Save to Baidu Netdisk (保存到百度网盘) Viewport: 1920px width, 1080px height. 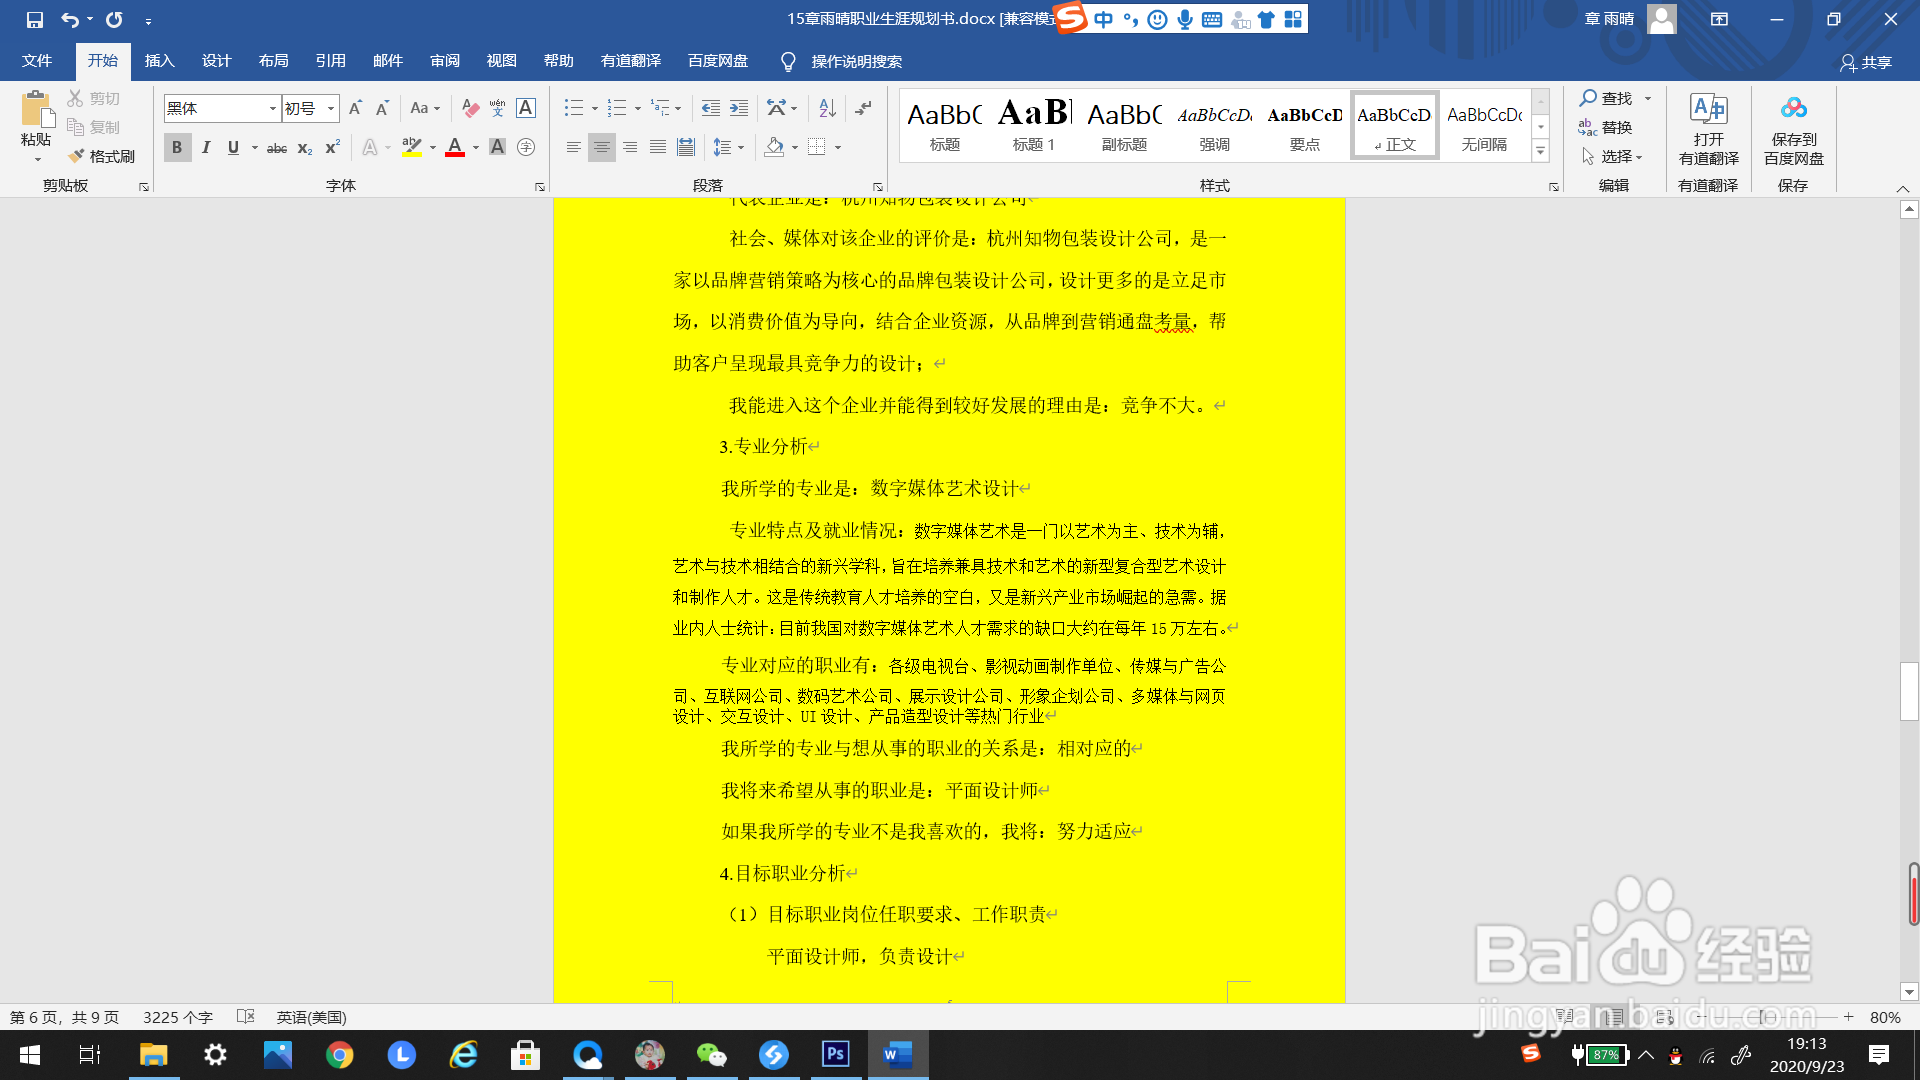click(1794, 129)
